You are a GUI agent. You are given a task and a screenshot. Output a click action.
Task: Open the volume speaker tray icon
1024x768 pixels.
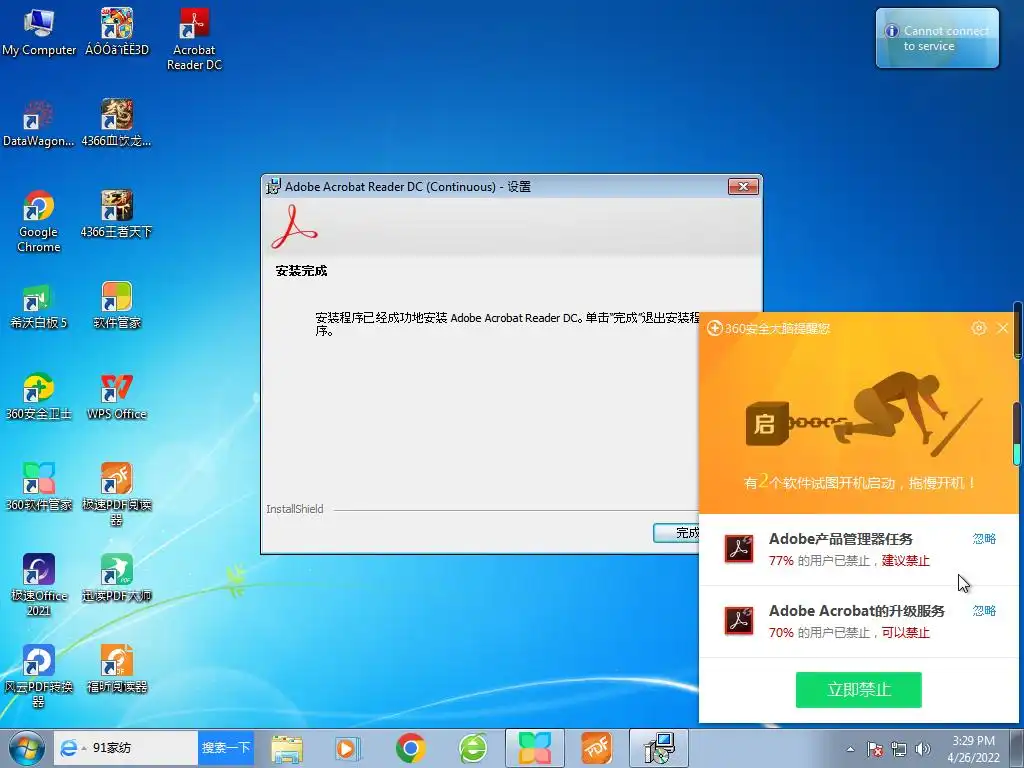click(x=923, y=749)
